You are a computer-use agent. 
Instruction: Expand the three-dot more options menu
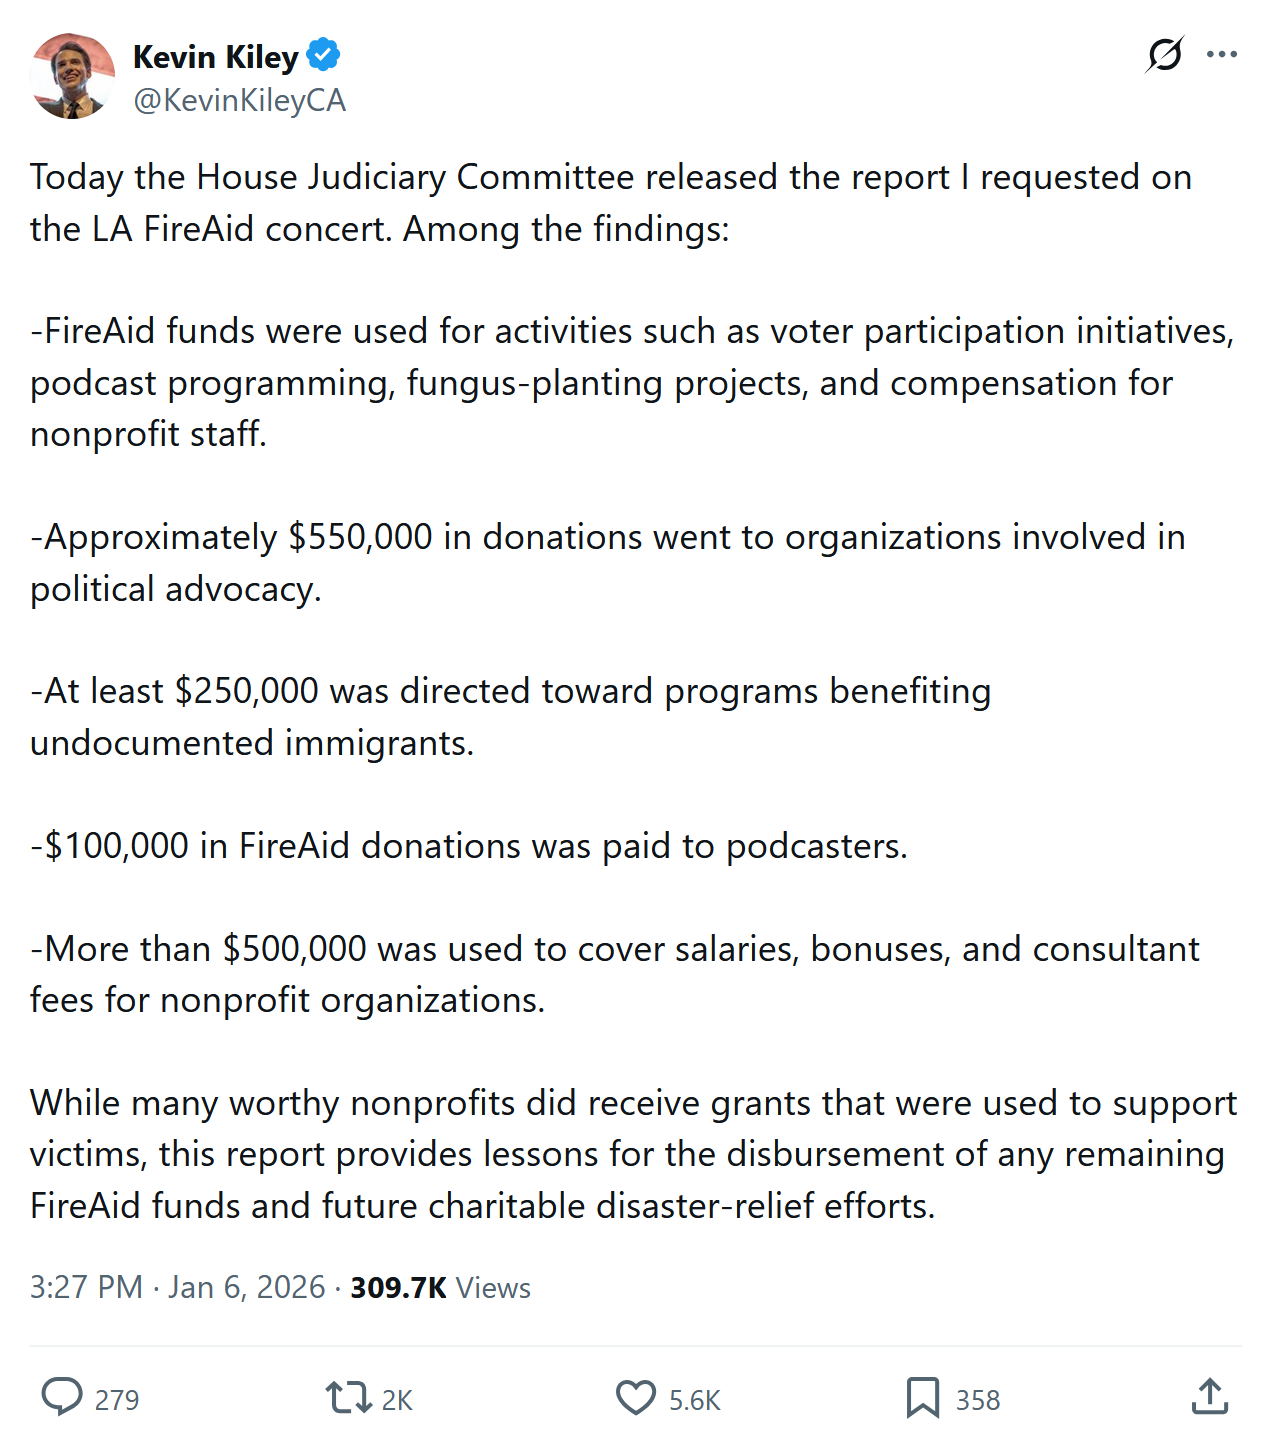coord(1222,54)
